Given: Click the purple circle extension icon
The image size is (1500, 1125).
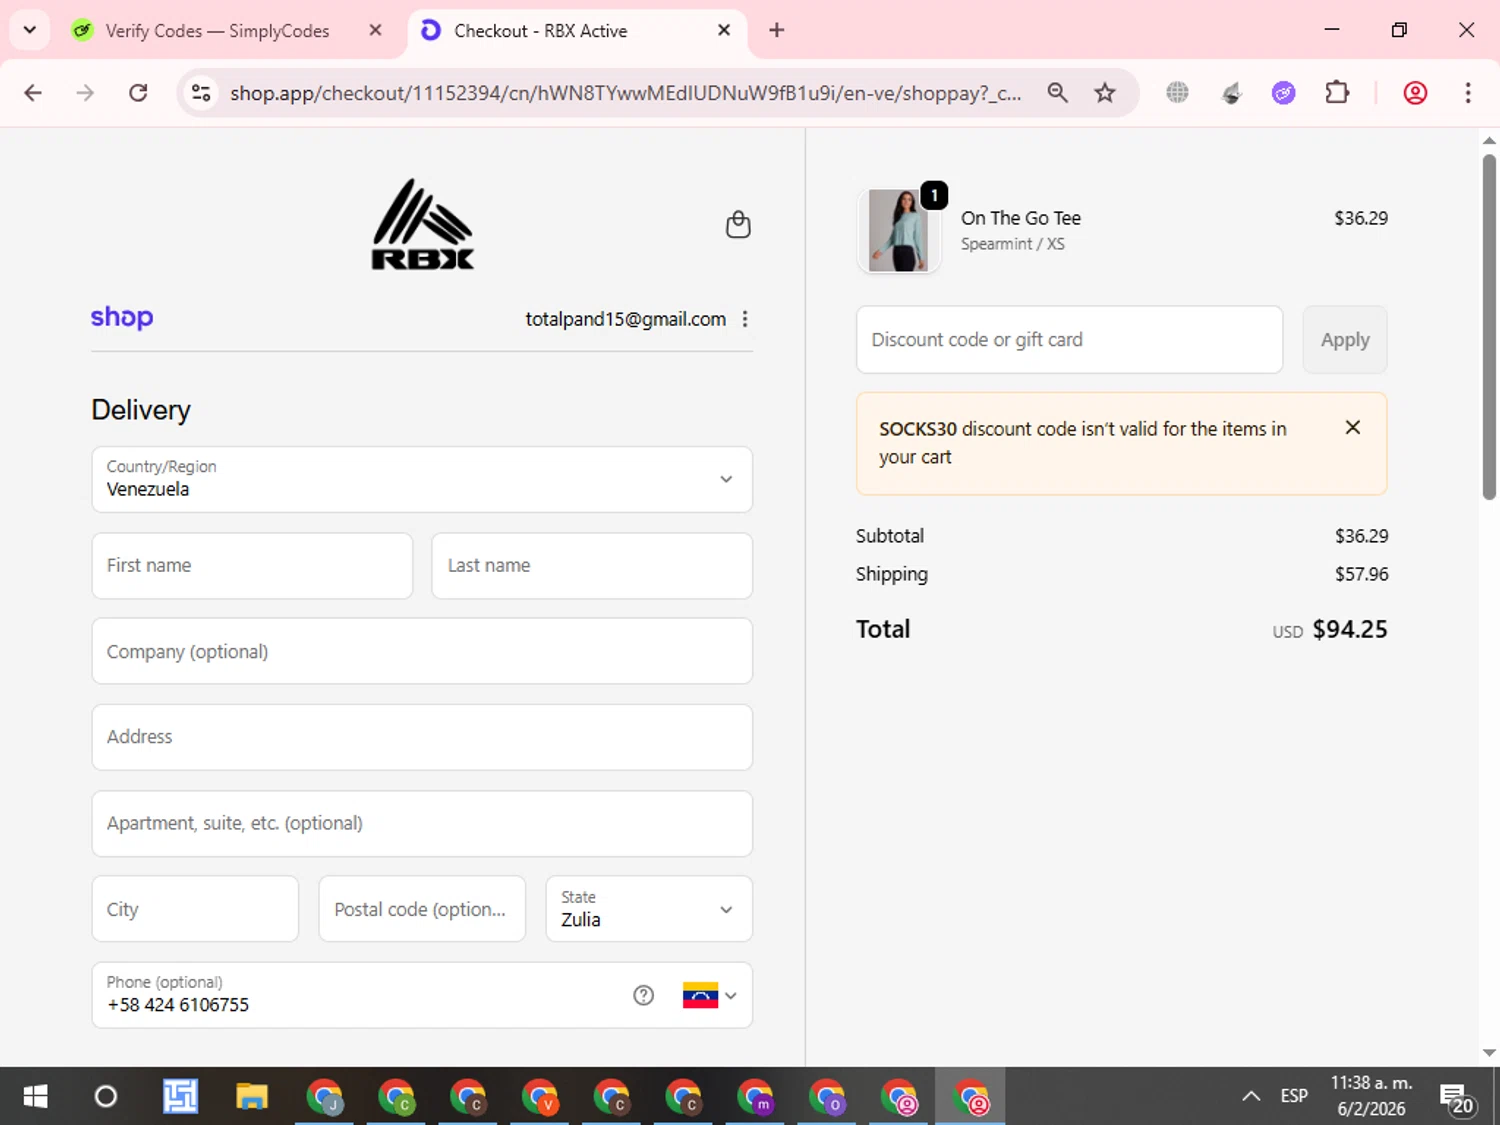Looking at the screenshot, I should click(1284, 93).
